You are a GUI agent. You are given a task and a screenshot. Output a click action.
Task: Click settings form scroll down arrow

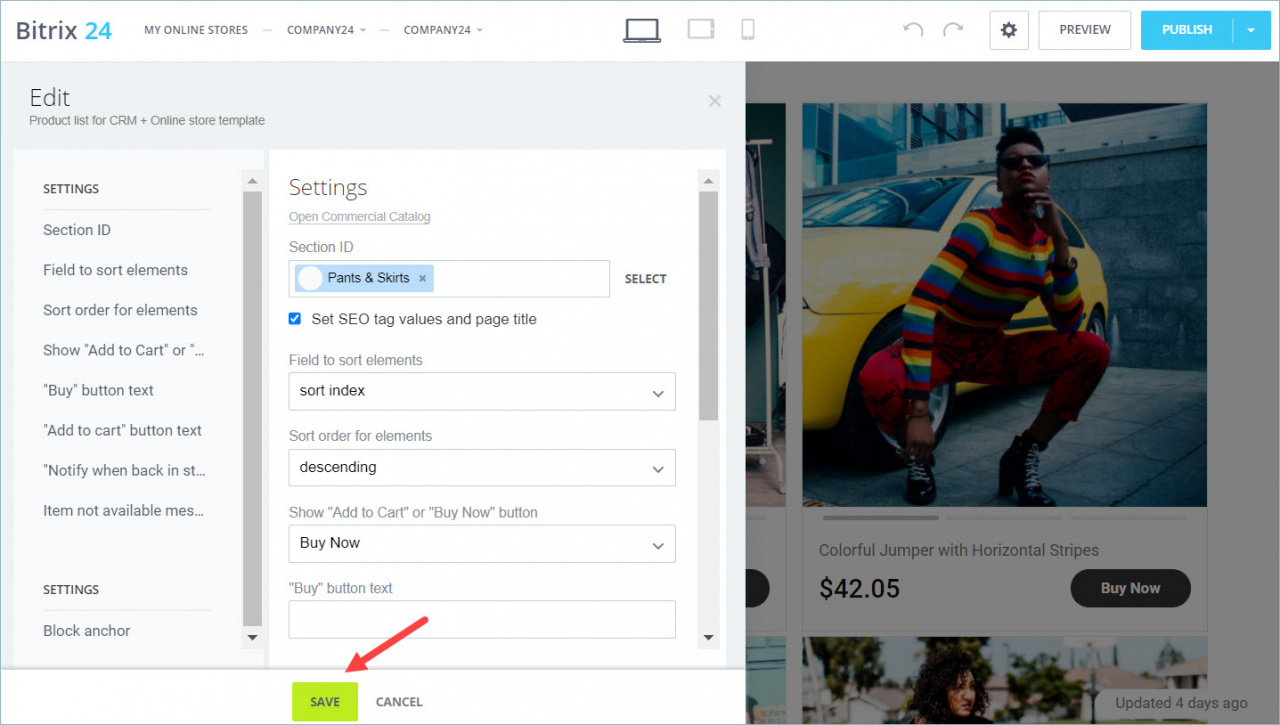point(709,637)
